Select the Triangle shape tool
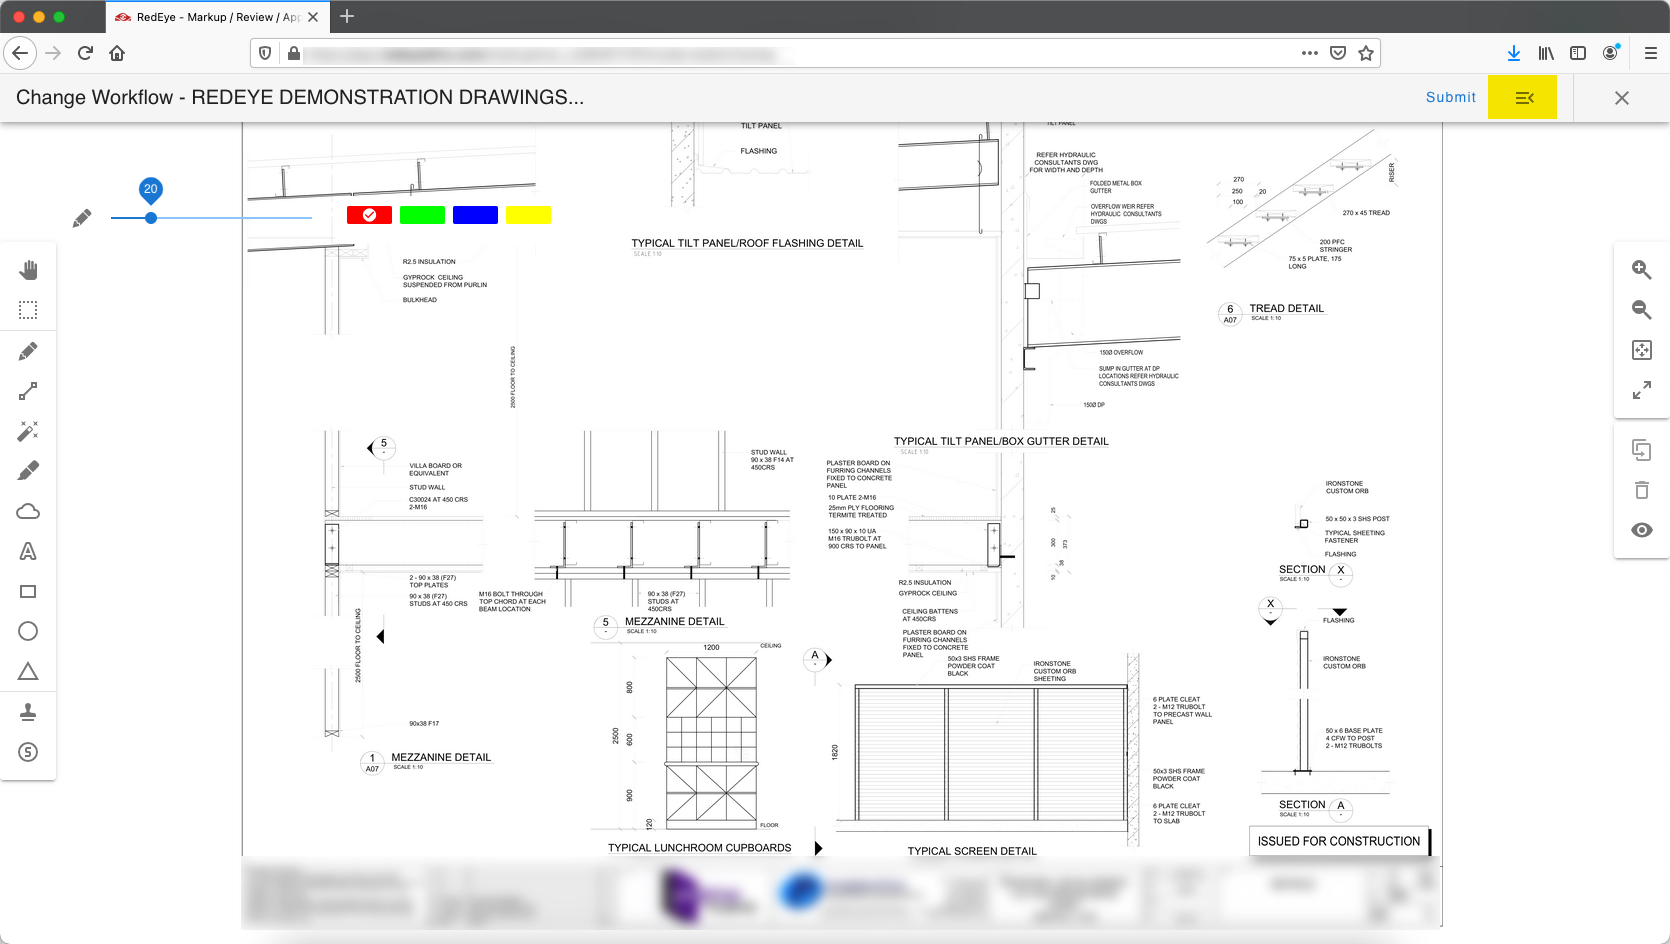 click(x=28, y=671)
